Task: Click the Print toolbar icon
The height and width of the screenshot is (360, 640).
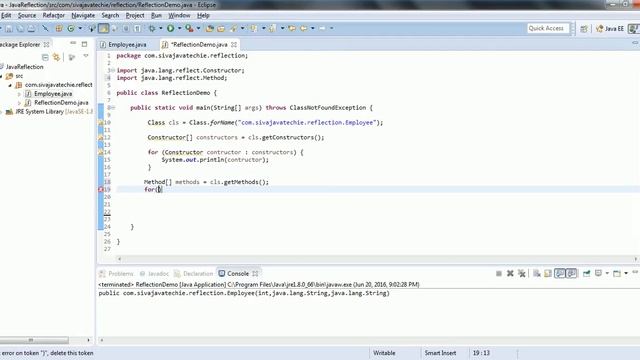Action: point(31,28)
